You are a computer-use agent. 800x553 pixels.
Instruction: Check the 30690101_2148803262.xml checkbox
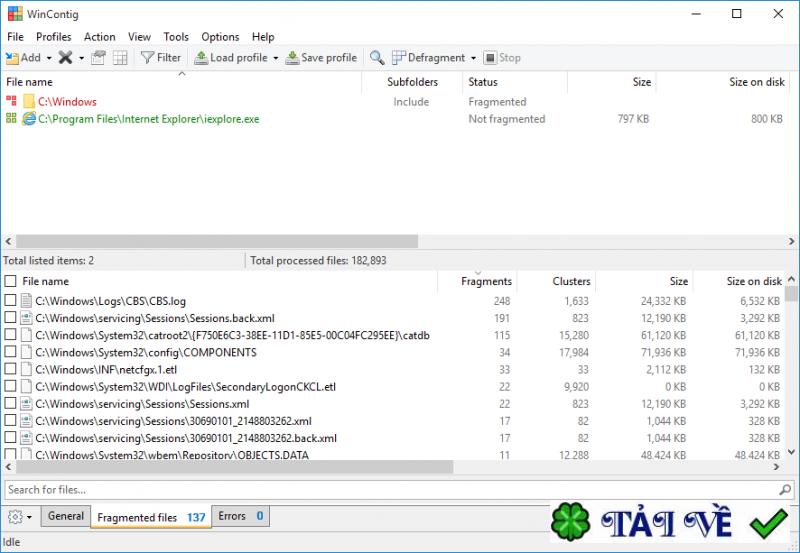[10, 421]
